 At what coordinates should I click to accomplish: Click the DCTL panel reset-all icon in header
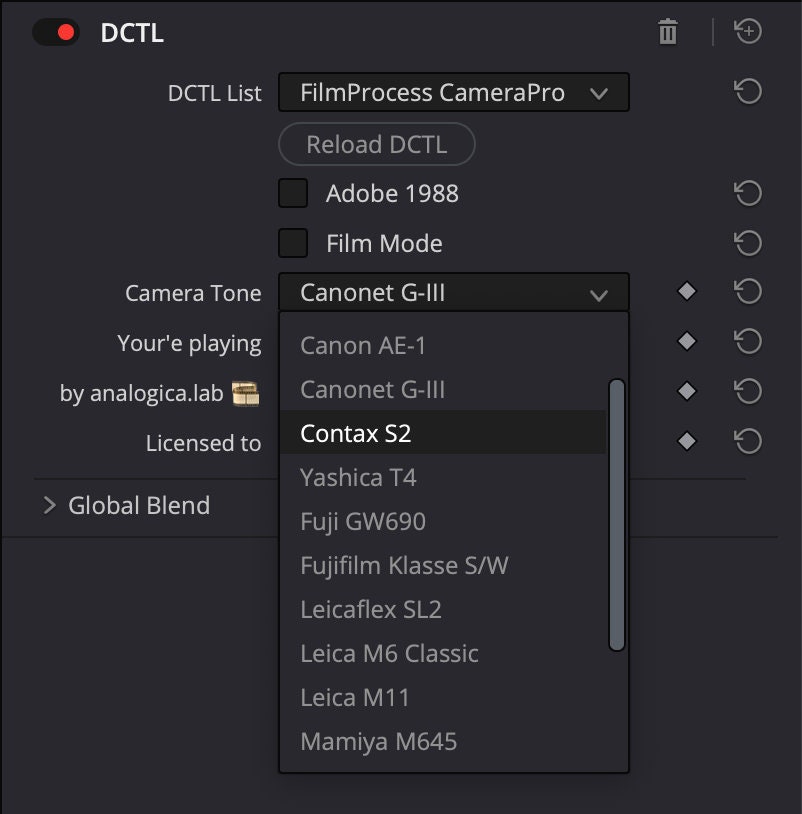pos(748,31)
